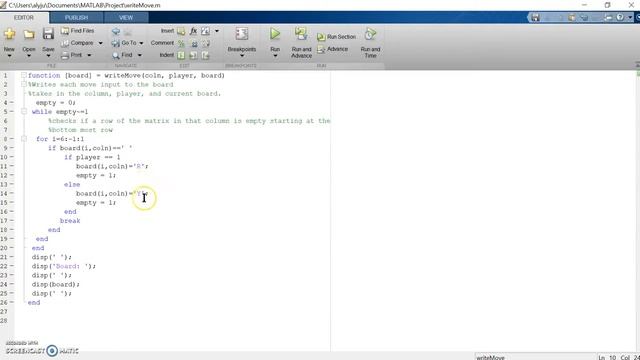
Task: Click 'disp(board);' on line 24
Action: (x=56, y=284)
